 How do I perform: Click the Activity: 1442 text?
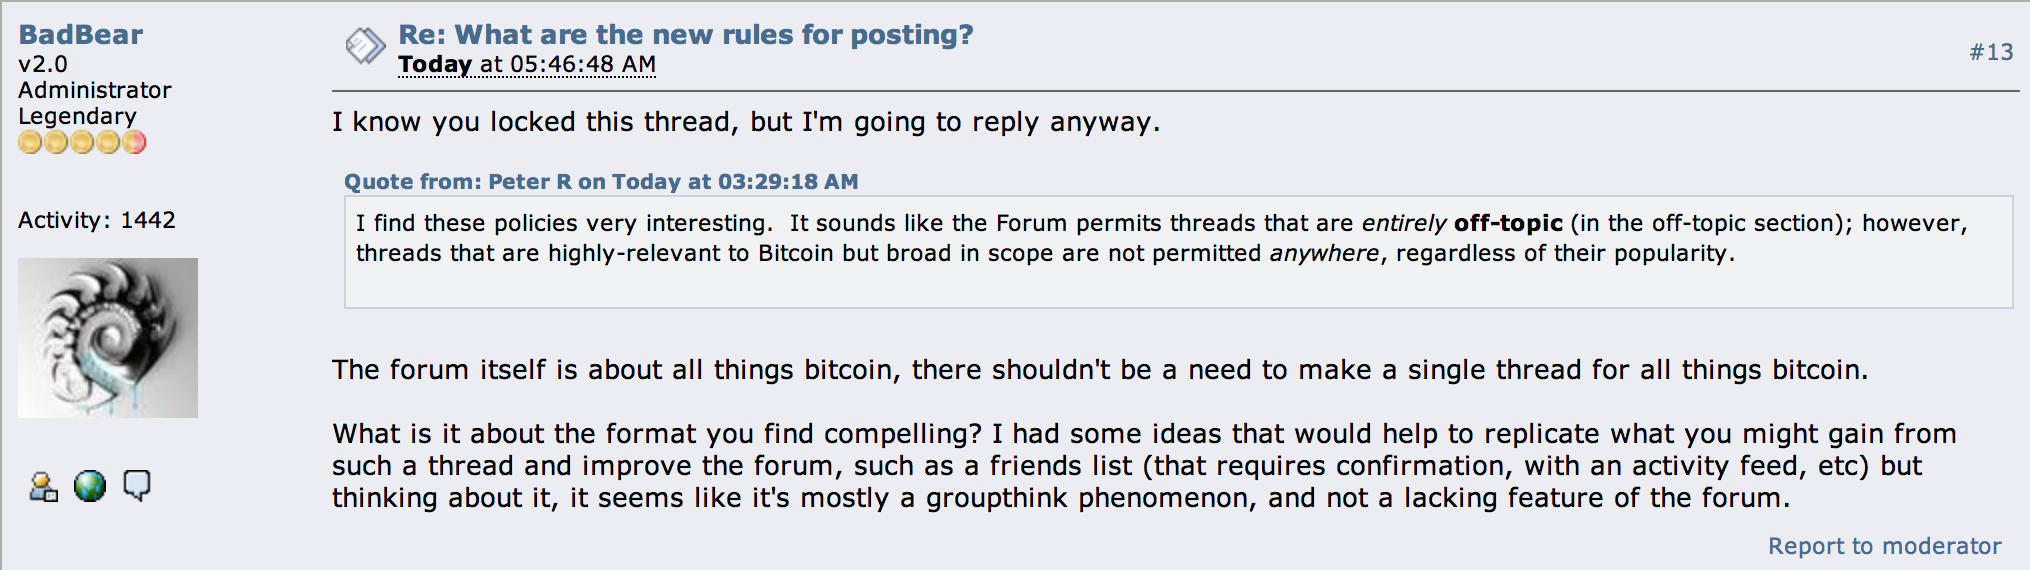point(97,220)
